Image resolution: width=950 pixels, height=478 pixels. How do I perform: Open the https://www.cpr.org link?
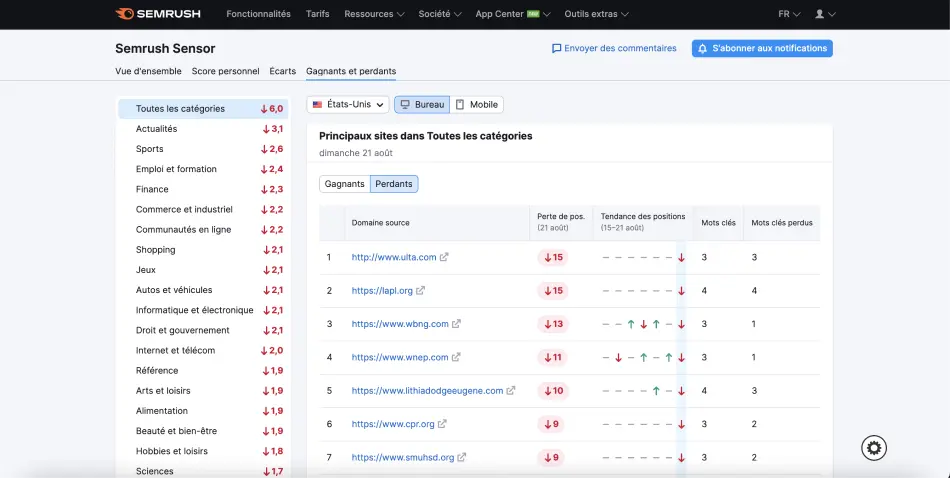pos(393,423)
